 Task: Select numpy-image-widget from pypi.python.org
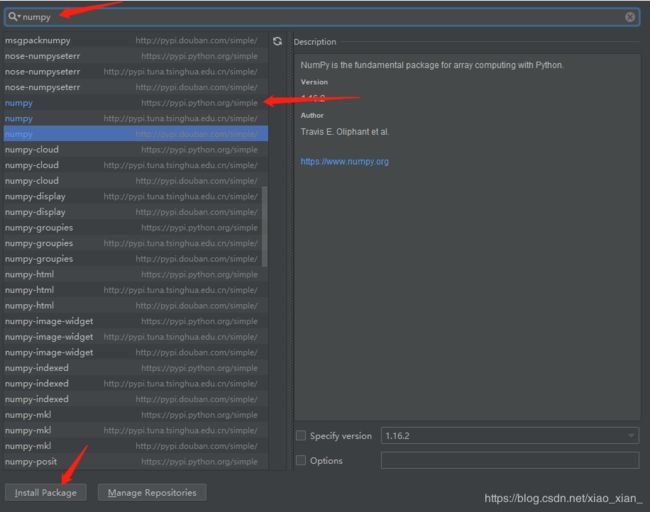coord(136,321)
